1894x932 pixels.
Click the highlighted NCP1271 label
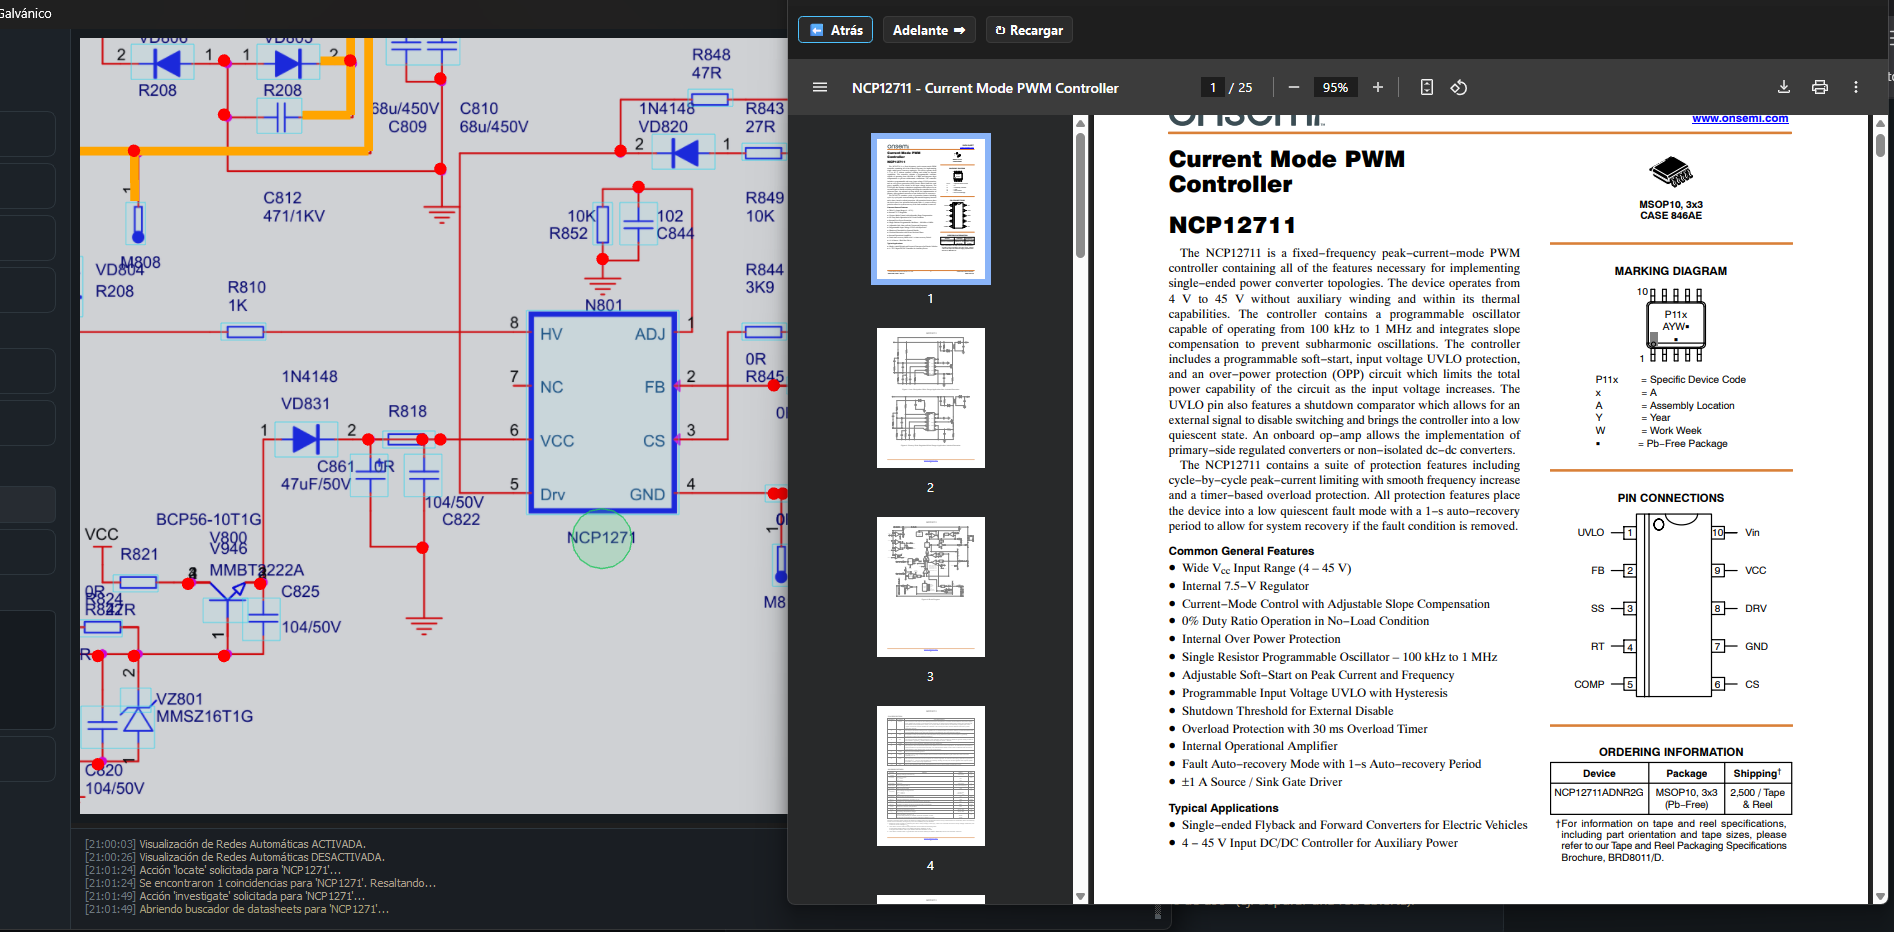(x=601, y=538)
